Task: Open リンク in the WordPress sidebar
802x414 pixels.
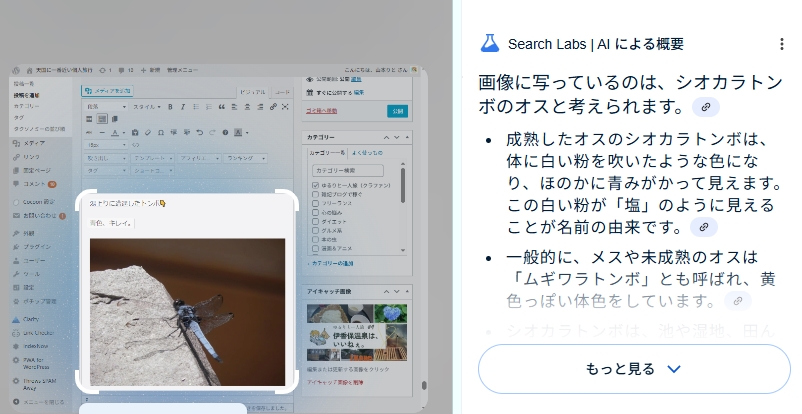Action: [31, 157]
